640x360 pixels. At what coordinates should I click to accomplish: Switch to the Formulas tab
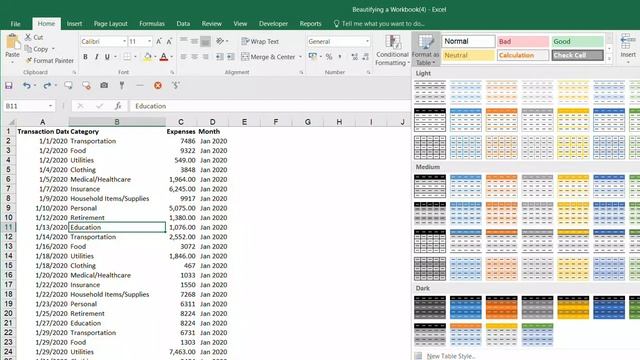point(152,24)
